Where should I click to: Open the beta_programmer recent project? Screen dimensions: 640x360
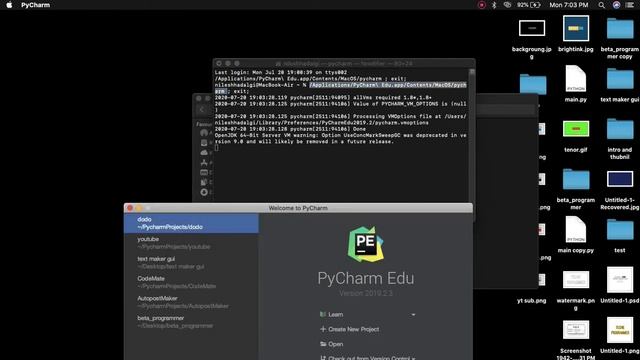(191, 322)
